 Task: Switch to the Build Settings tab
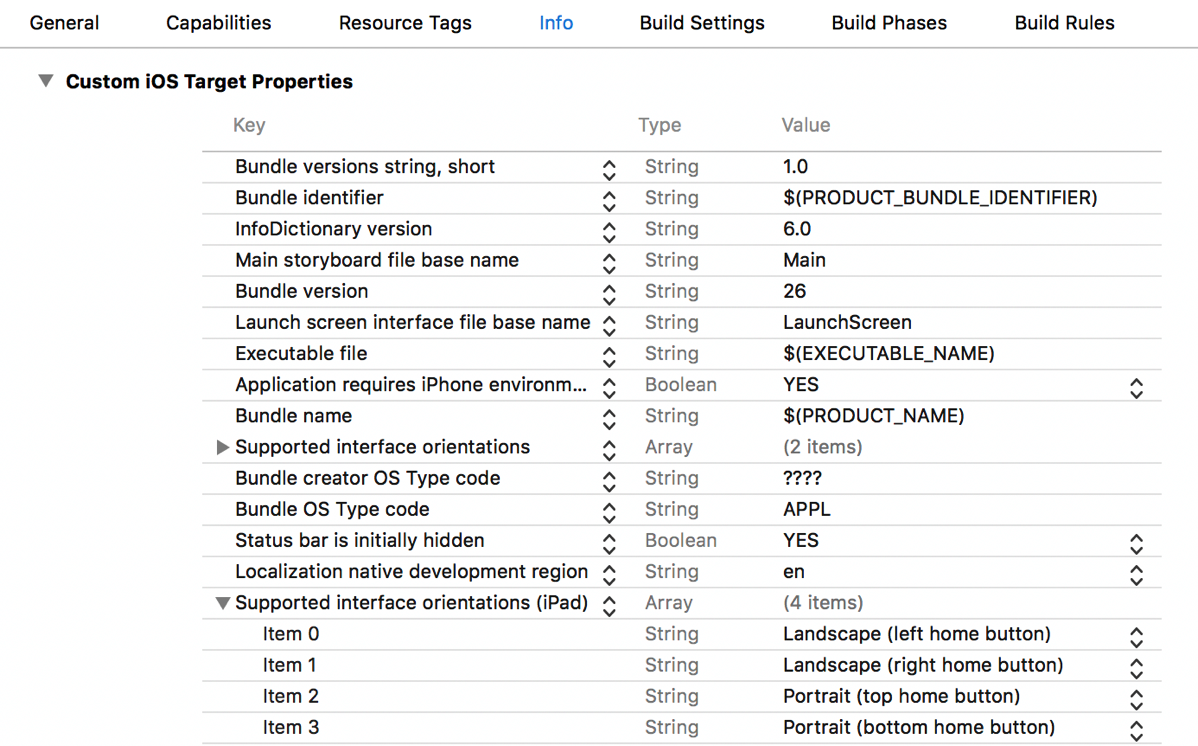tap(702, 23)
